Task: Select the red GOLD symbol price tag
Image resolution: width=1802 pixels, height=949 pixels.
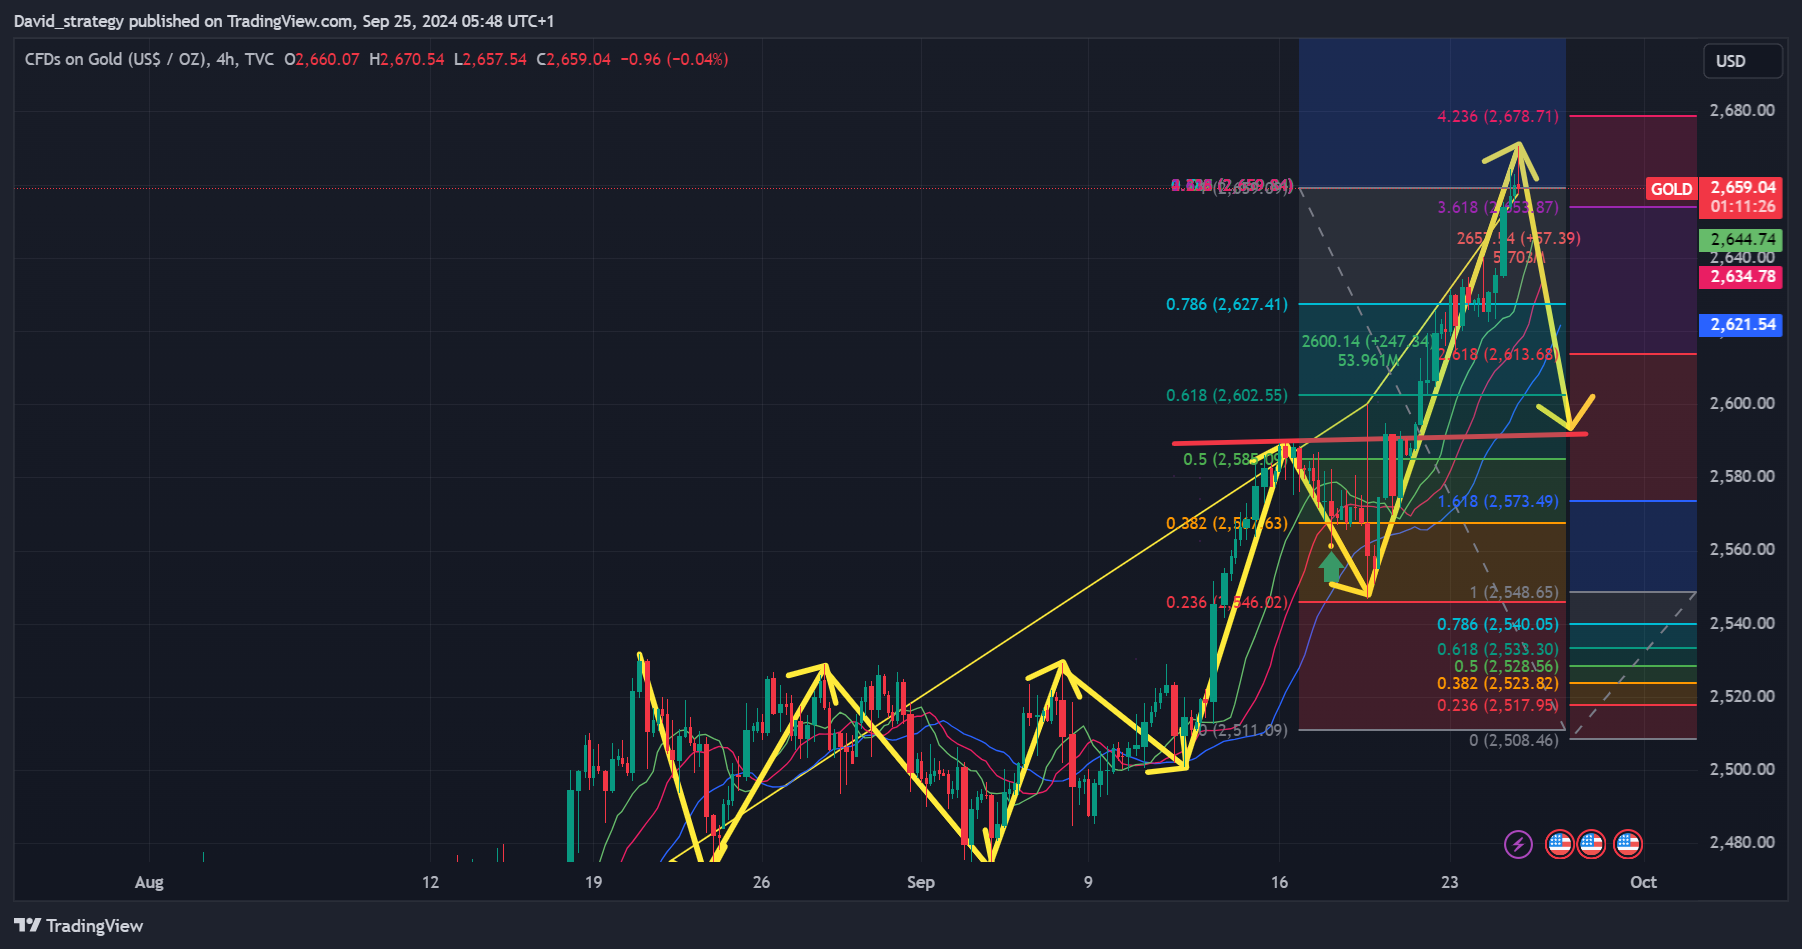Action: point(1672,189)
